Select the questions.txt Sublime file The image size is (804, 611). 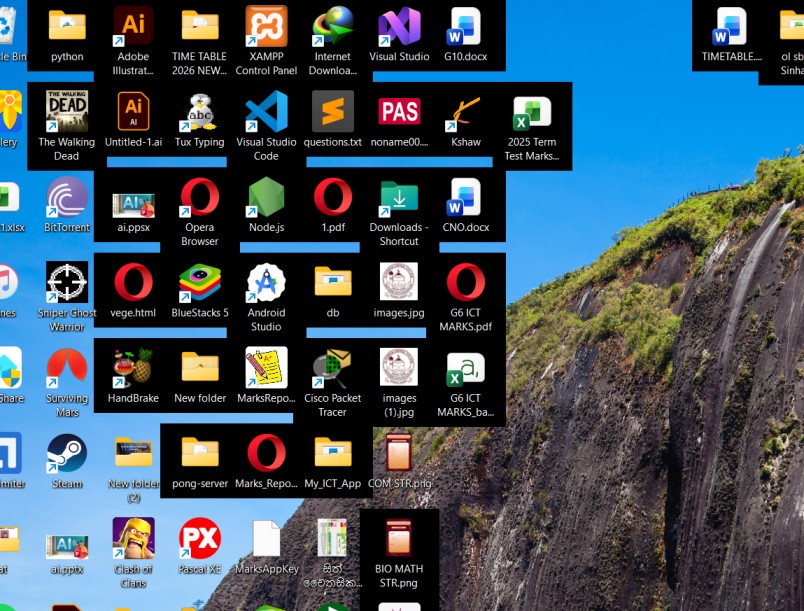(x=332, y=111)
